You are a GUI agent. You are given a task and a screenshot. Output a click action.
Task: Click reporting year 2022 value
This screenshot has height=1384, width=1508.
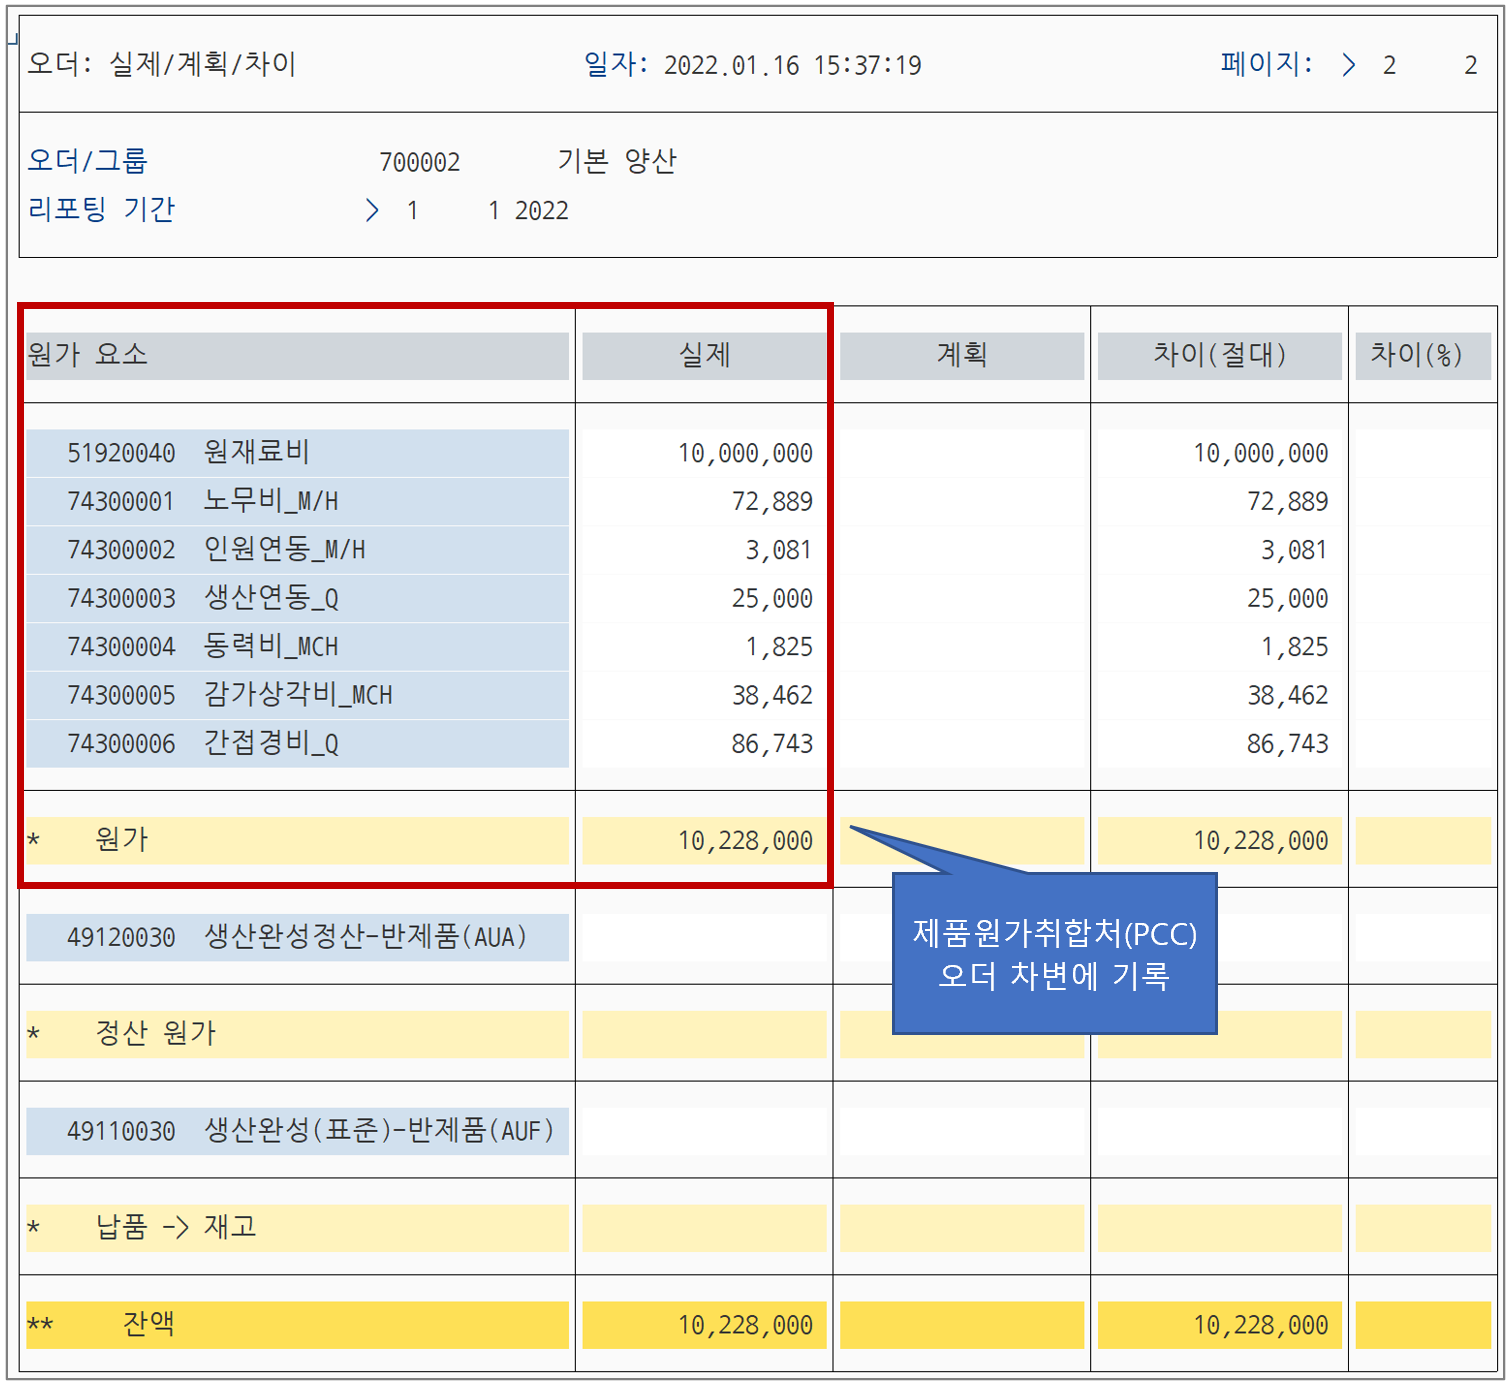pyautogui.click(x=541, y=210)
